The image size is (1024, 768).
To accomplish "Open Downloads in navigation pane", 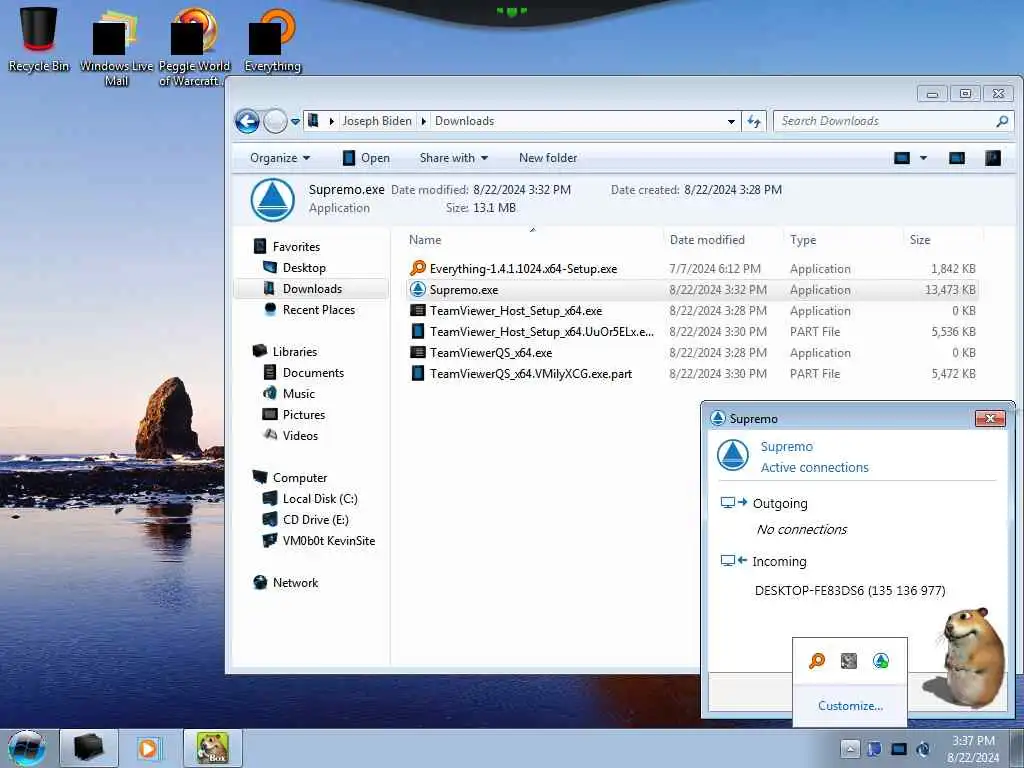I will 312,289.
